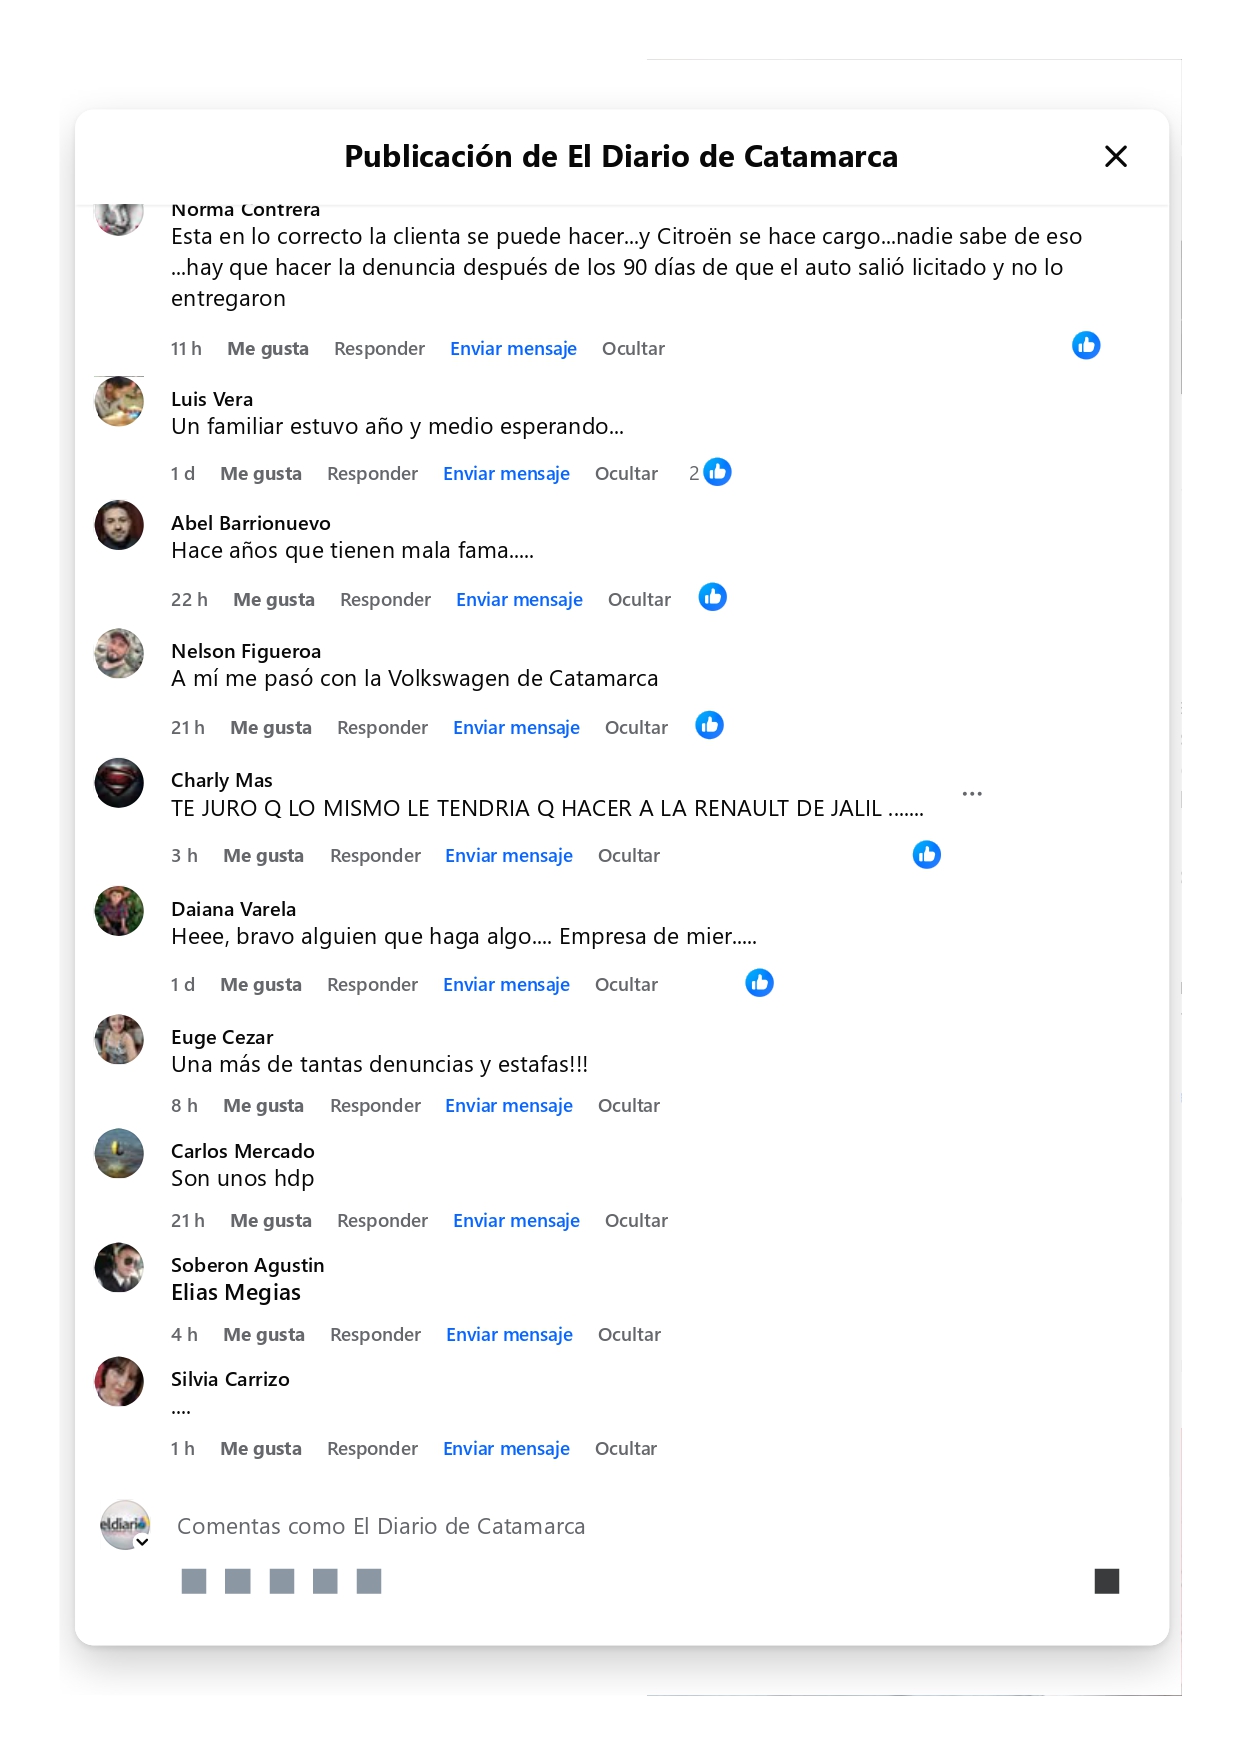Open the reaction icon on Daiana Varela's comment
The height and width of the screenshot is (1754, 1240).
pyautogui.click(x=759, y=983)
